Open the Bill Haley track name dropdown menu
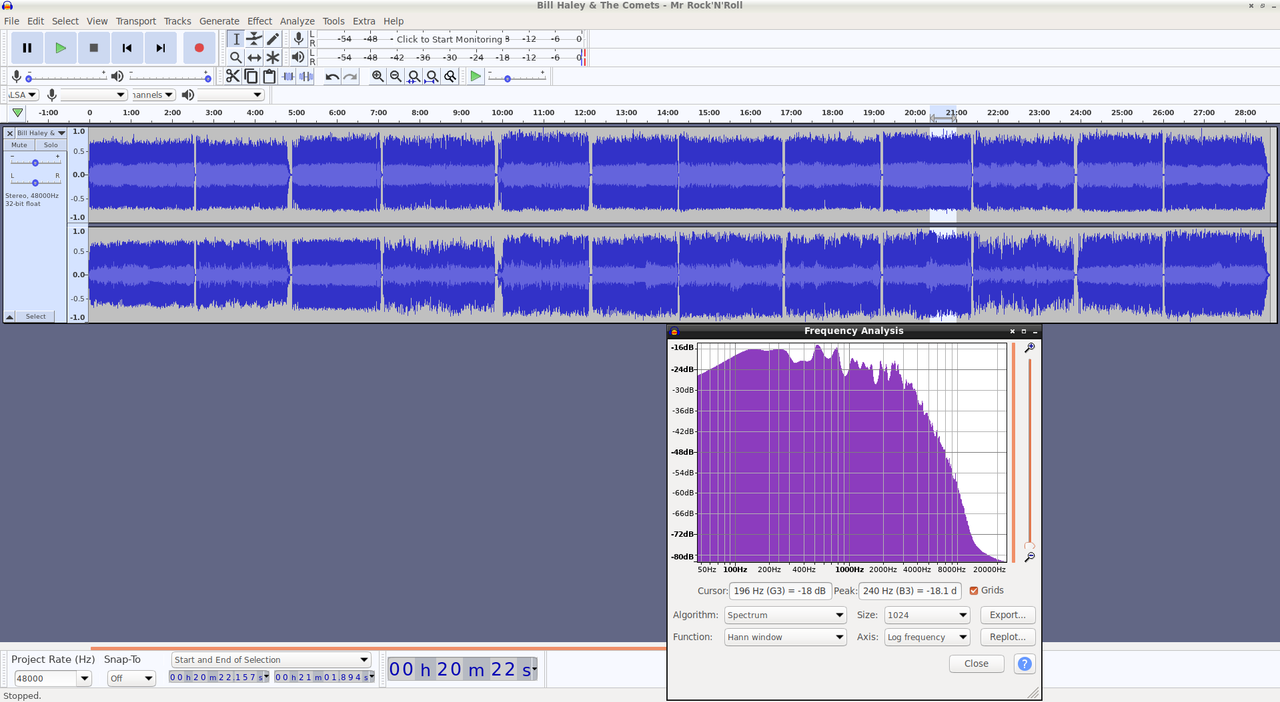Screen dimensions: 1280x702 (41, 133)
